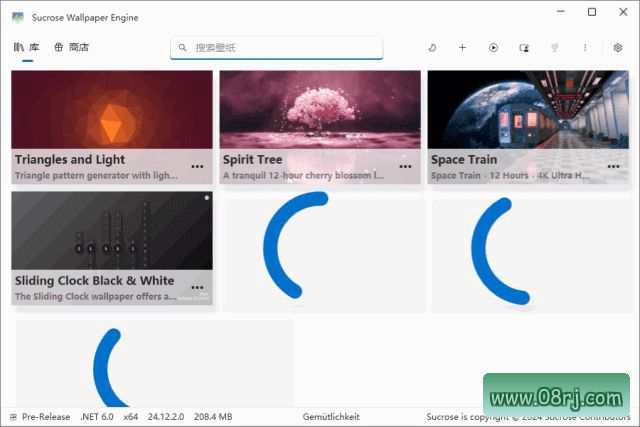This screenshot has width=640, height=427.
Task: Click the 'Triangle pattern generator' description
Action: (96, 176)
